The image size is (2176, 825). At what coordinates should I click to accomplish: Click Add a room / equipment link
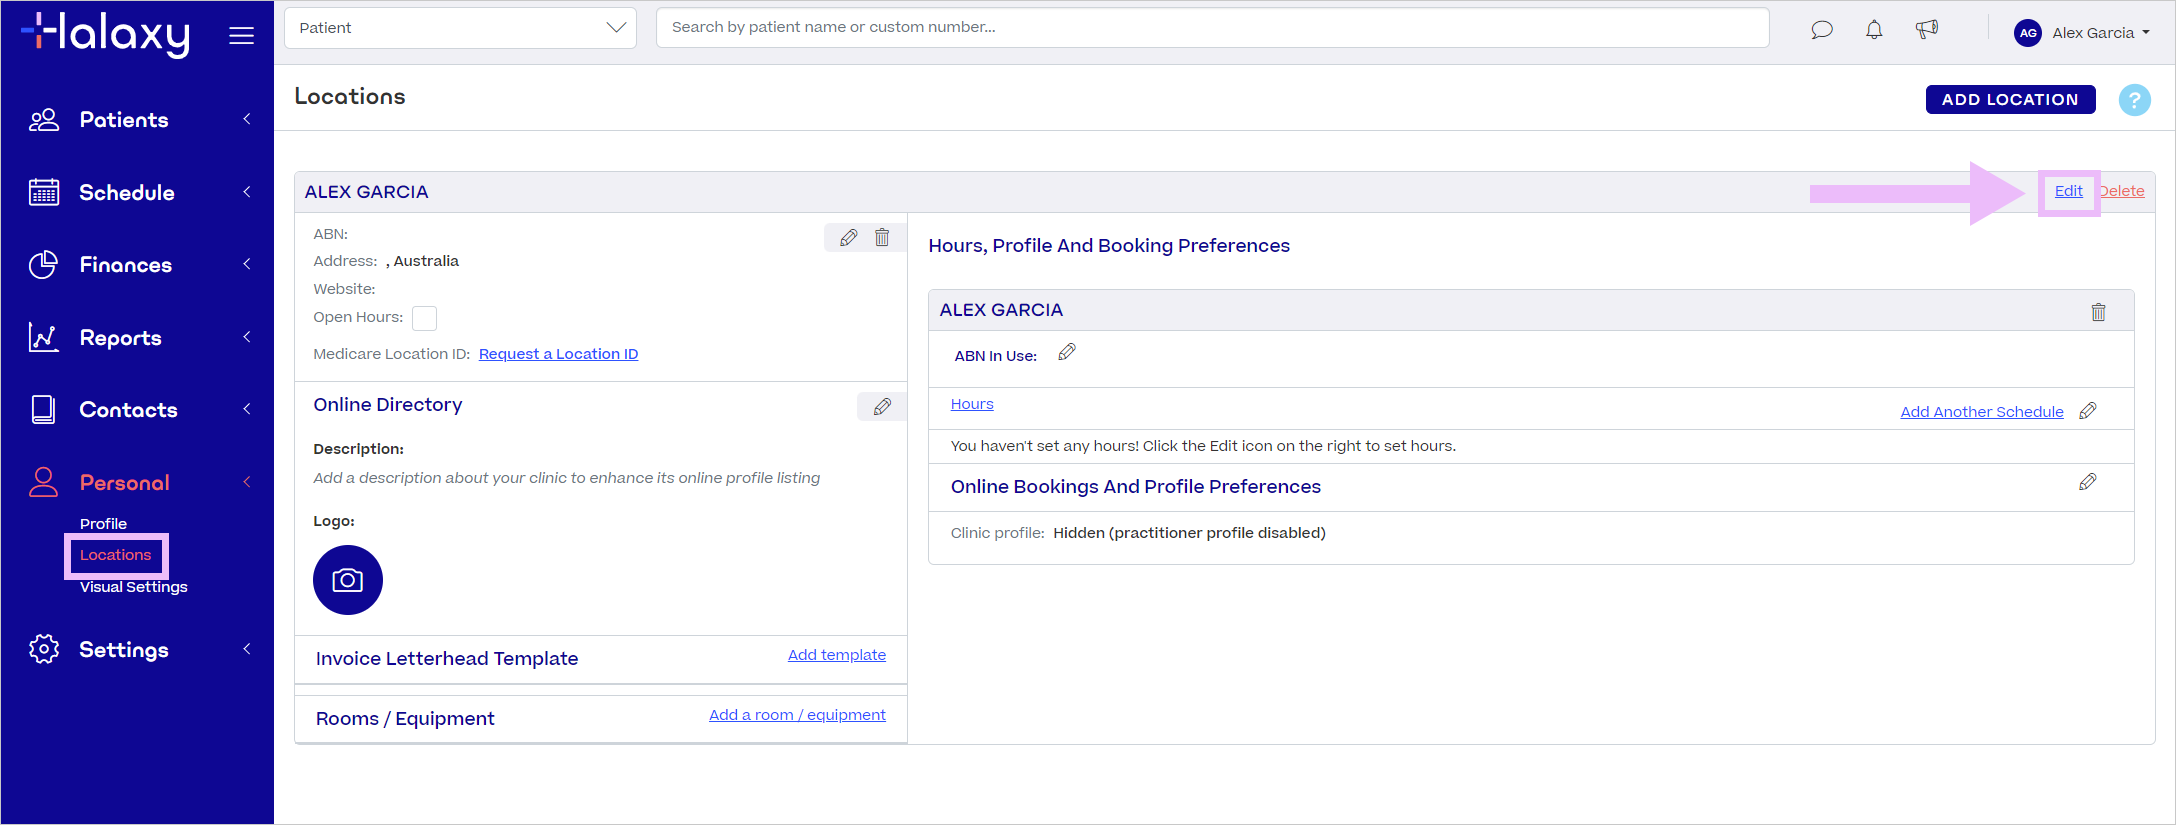(797, 715)
